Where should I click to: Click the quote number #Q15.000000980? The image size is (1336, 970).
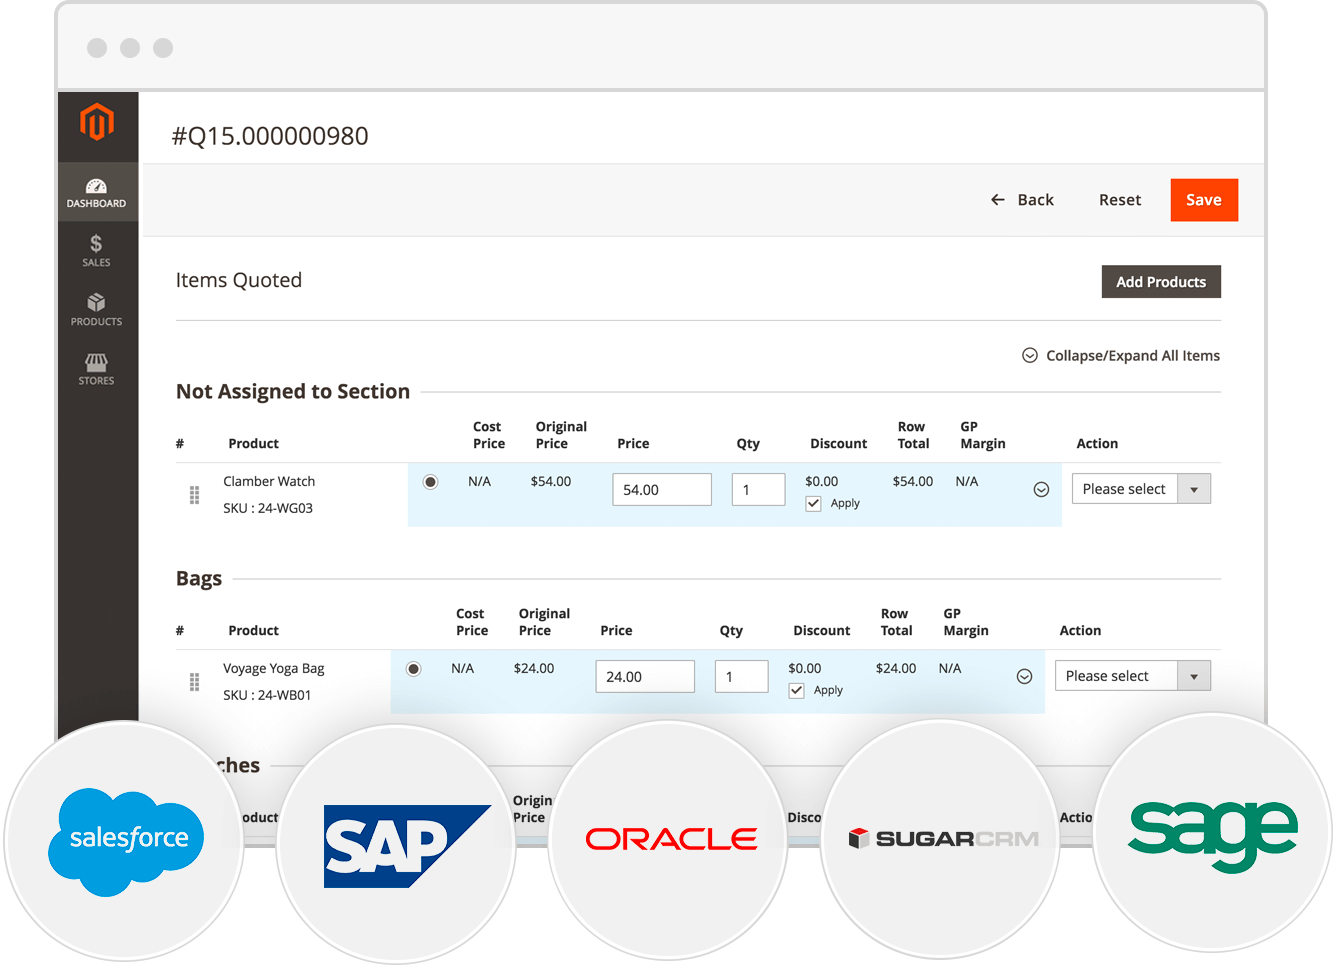tap(270, 136)
